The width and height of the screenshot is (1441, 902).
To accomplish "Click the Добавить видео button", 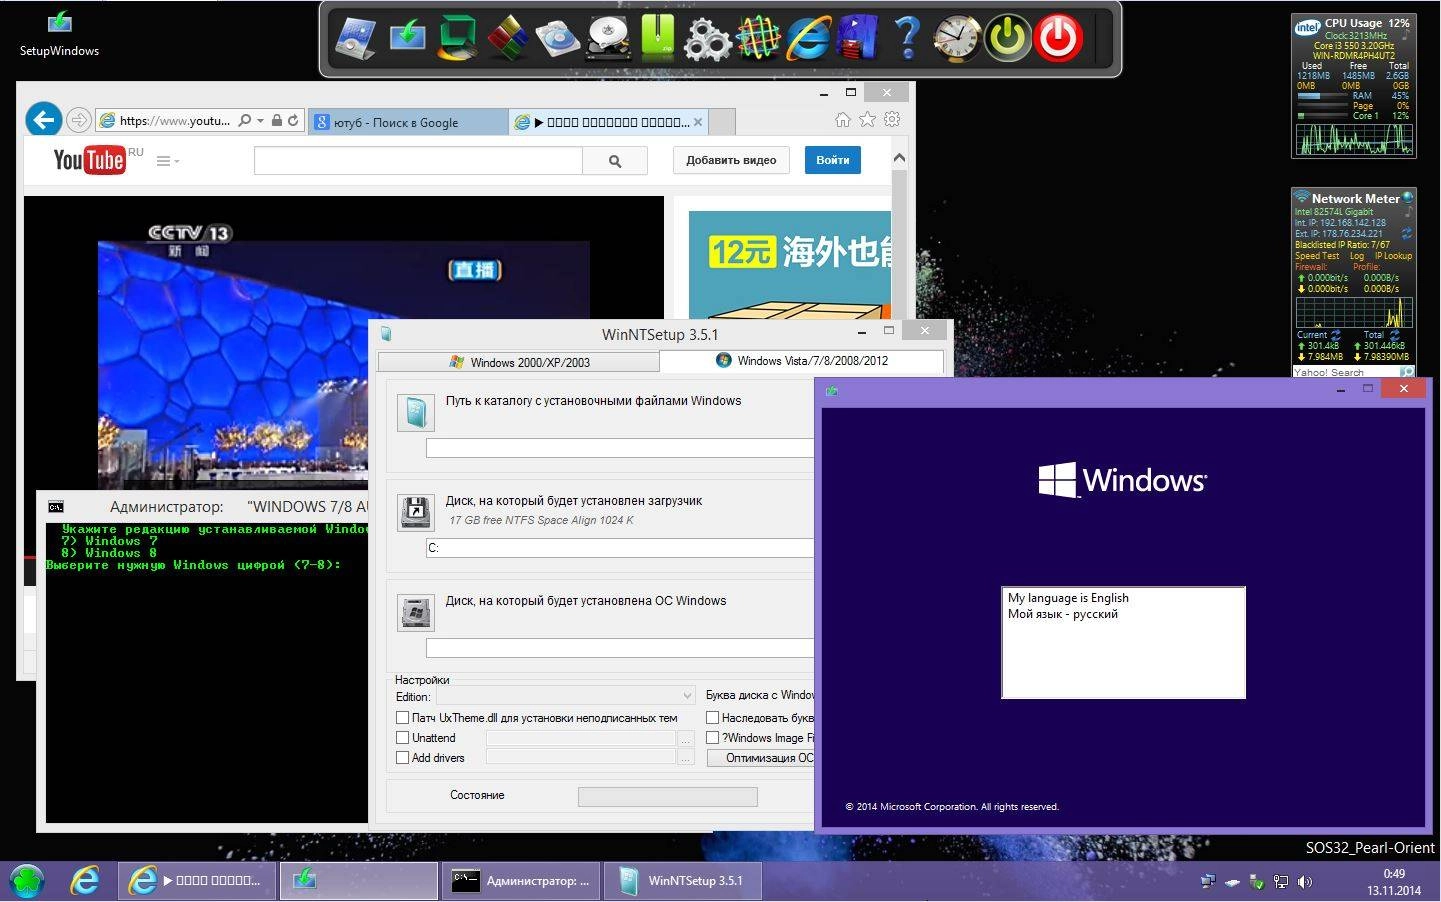I will tap(731, 160).
